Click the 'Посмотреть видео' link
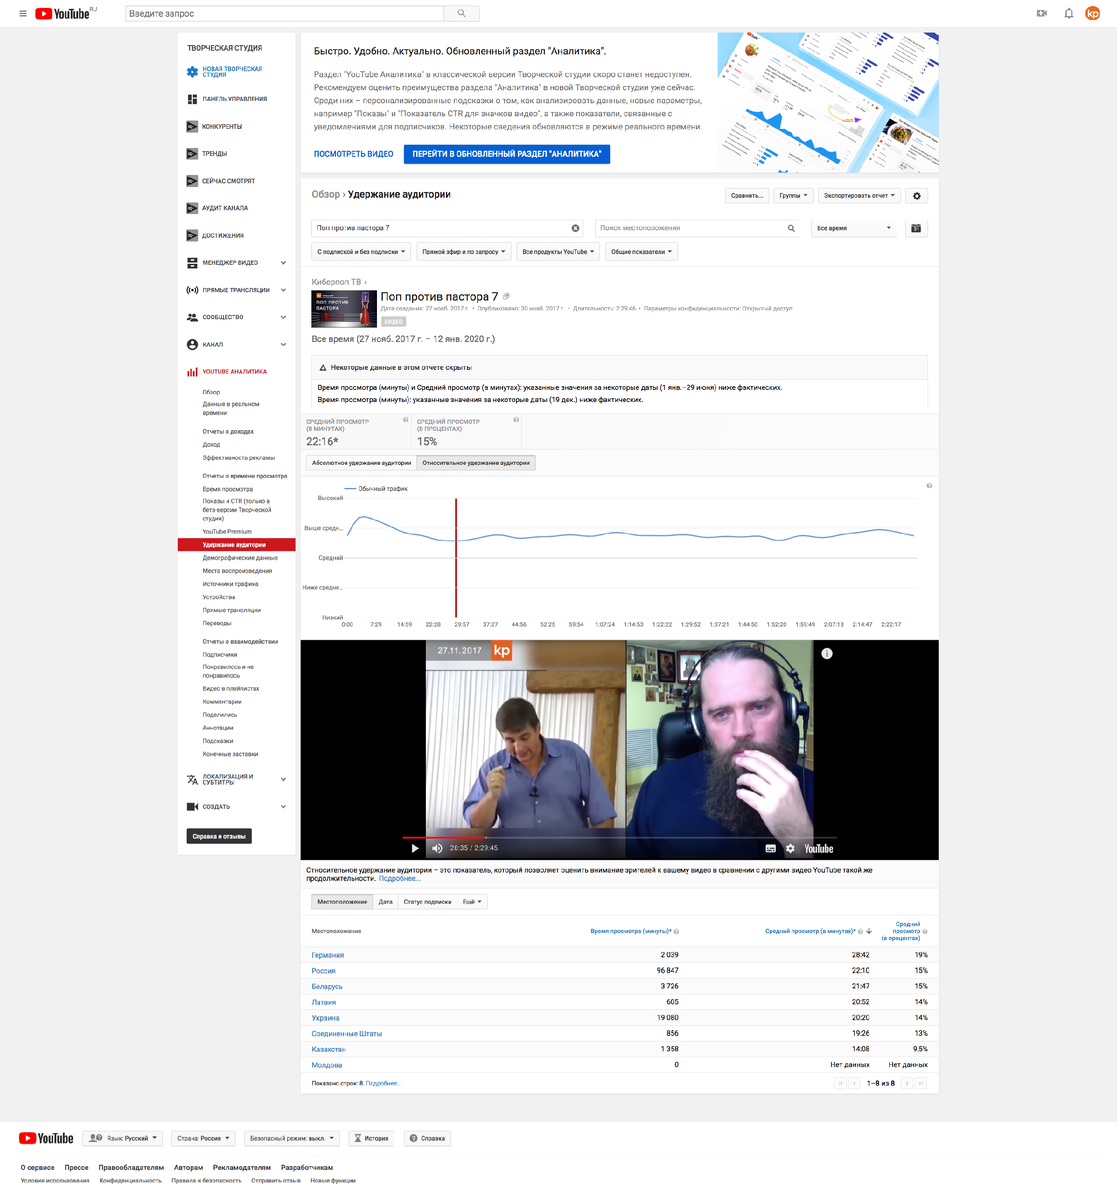The image size is (1117, 1200). [354, 154]
